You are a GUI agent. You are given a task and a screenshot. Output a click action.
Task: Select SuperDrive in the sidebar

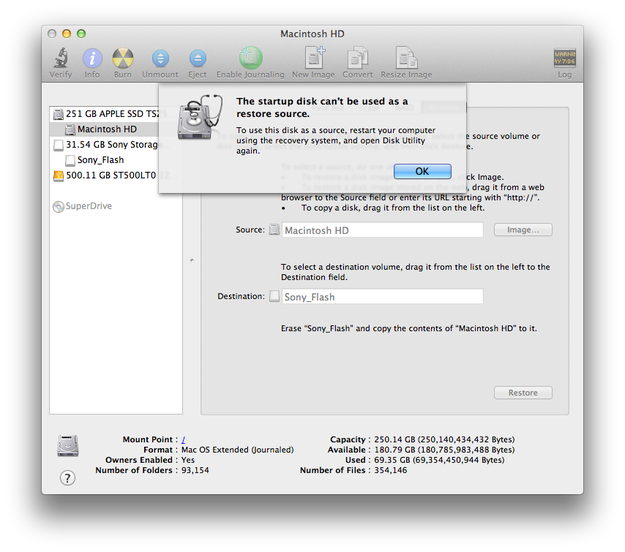(83, 206)
